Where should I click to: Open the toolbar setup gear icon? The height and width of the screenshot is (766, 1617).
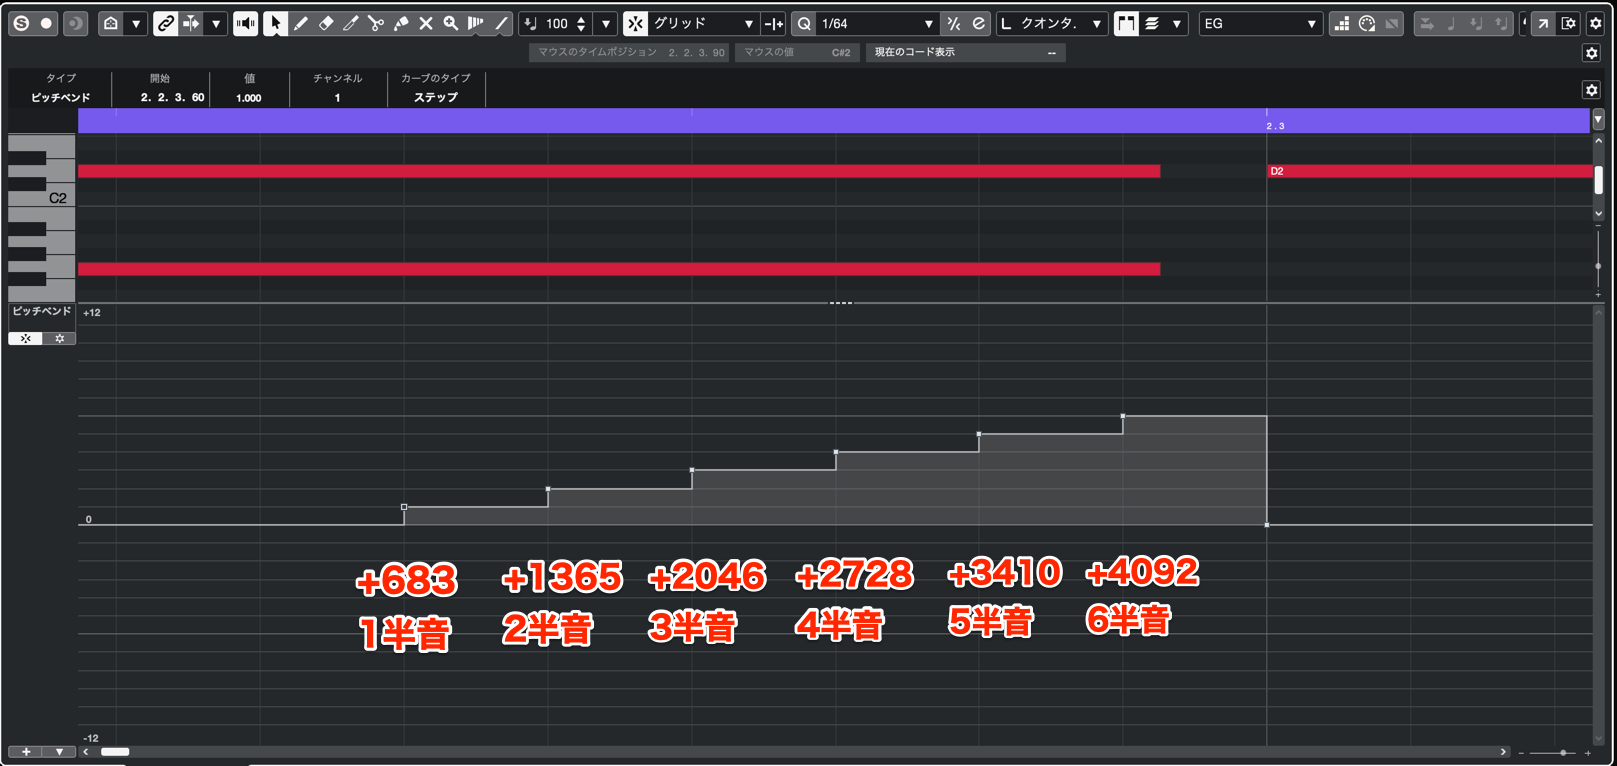click(x=1596, y=23)
